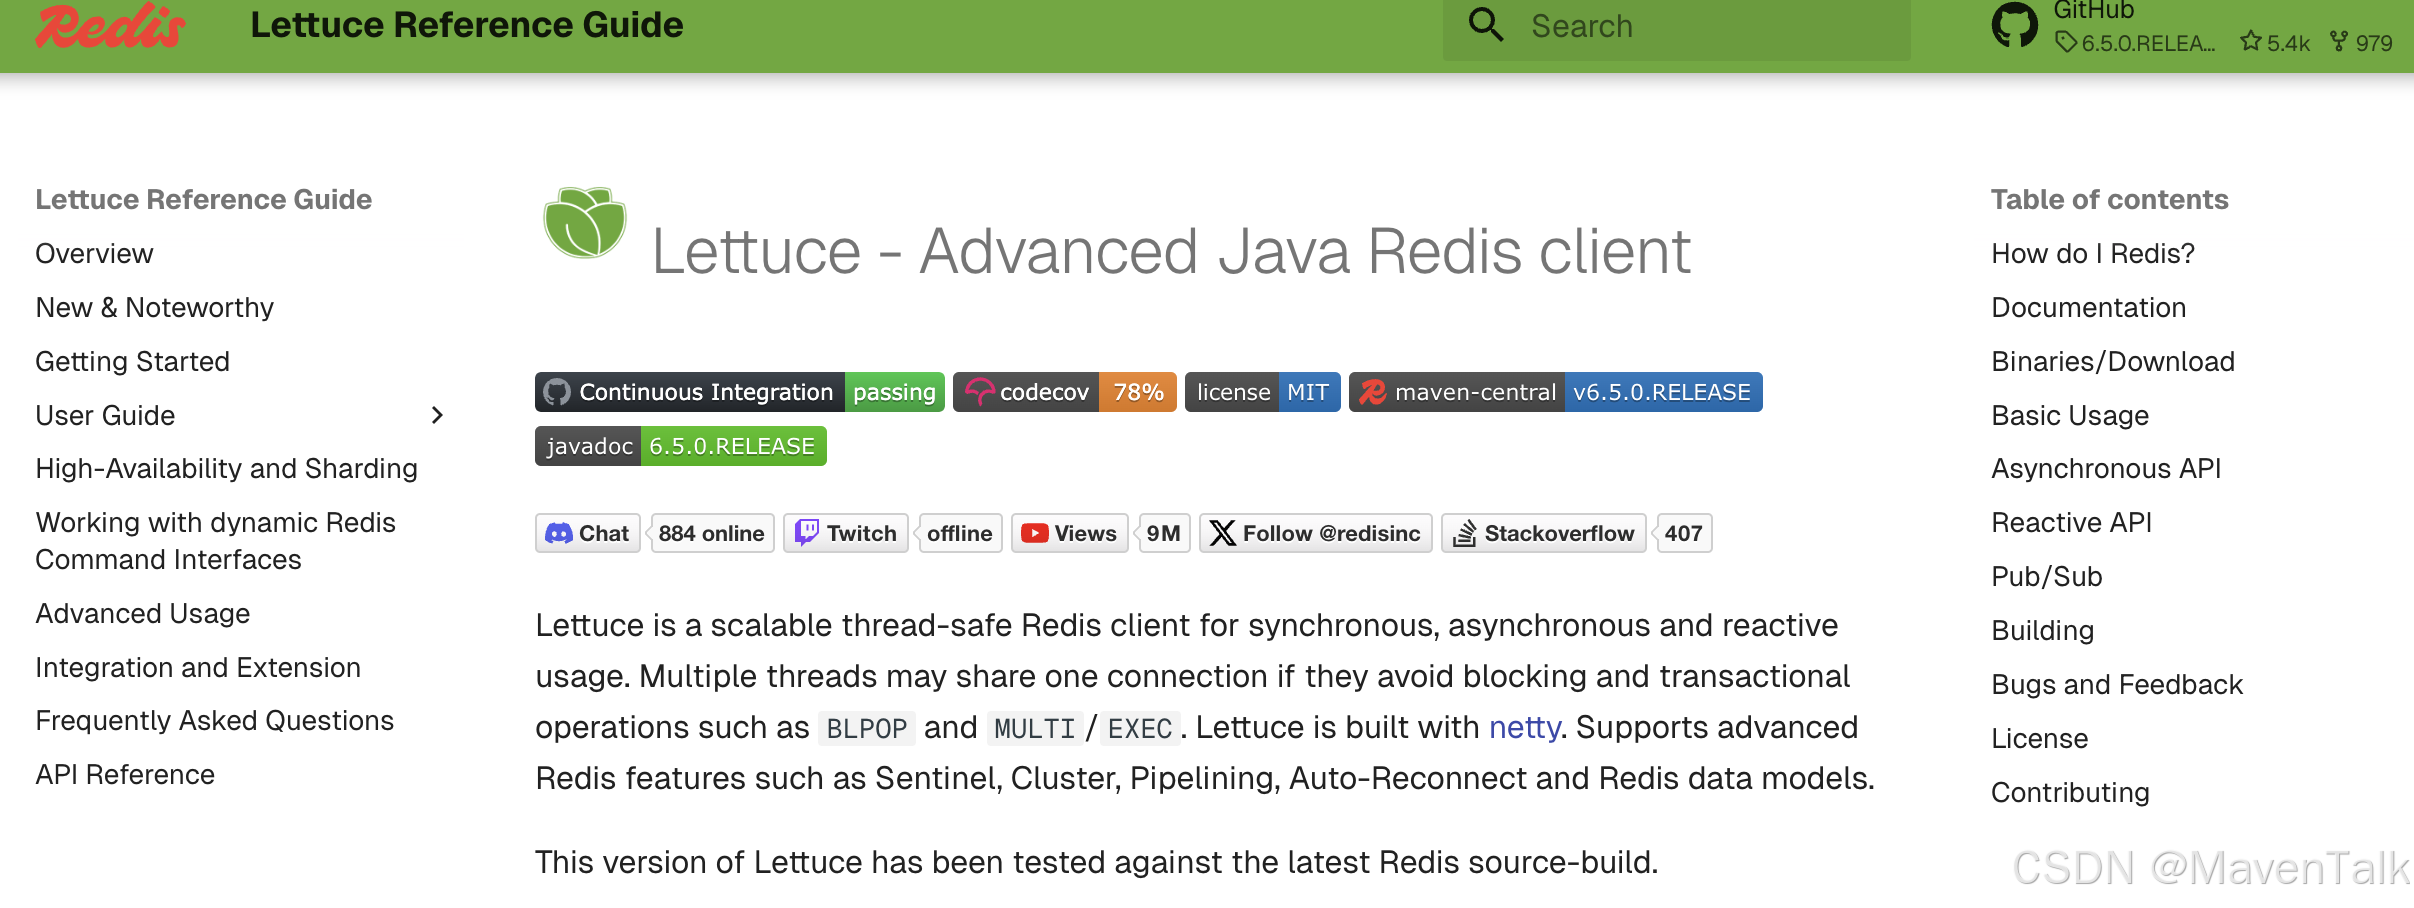This screenshot has height=908, width=2414.
Task: Click the EXEC inline code text
Action: 1140,729
